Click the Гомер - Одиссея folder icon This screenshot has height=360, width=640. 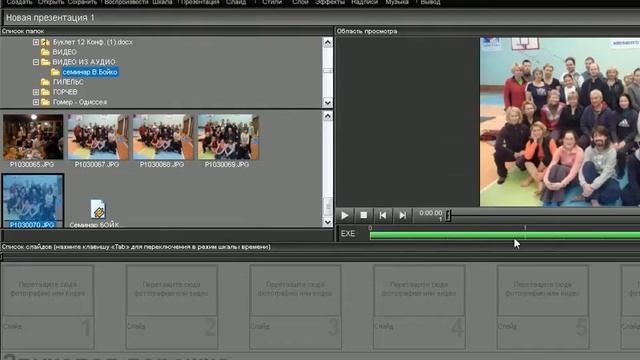45,102
